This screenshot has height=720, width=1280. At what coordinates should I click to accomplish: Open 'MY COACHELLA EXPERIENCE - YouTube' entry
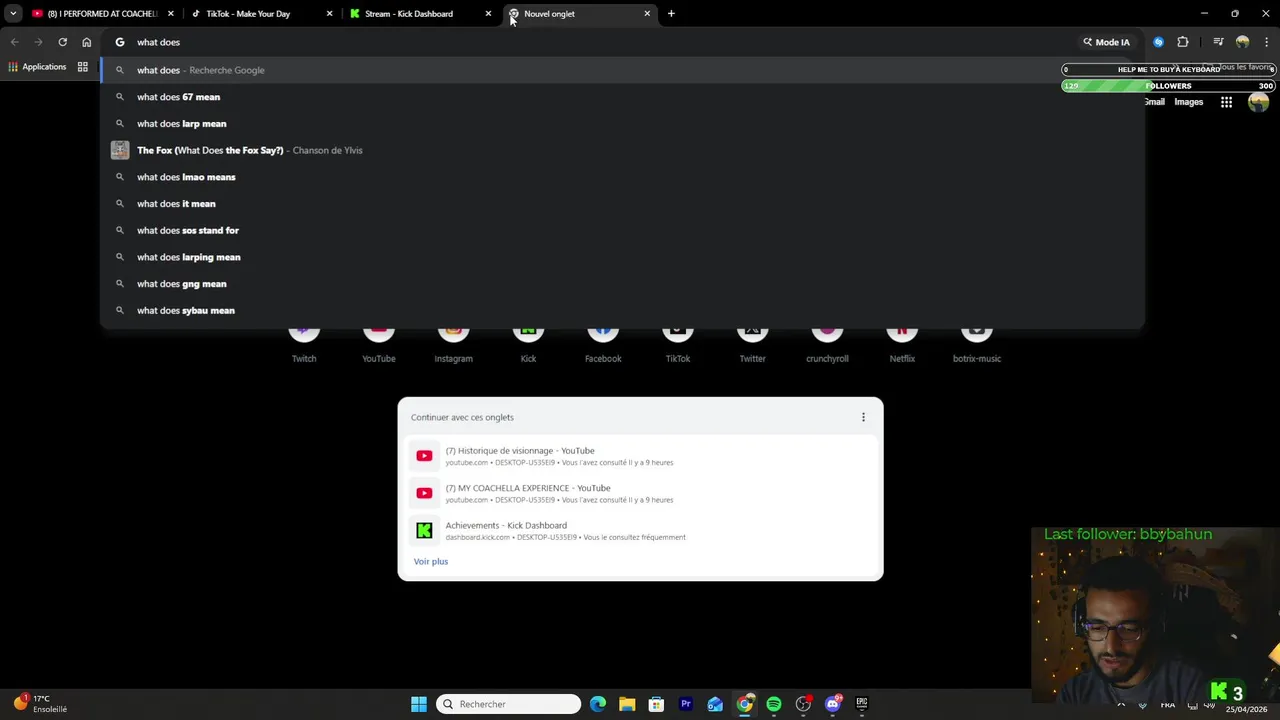(x=640, y=493)
